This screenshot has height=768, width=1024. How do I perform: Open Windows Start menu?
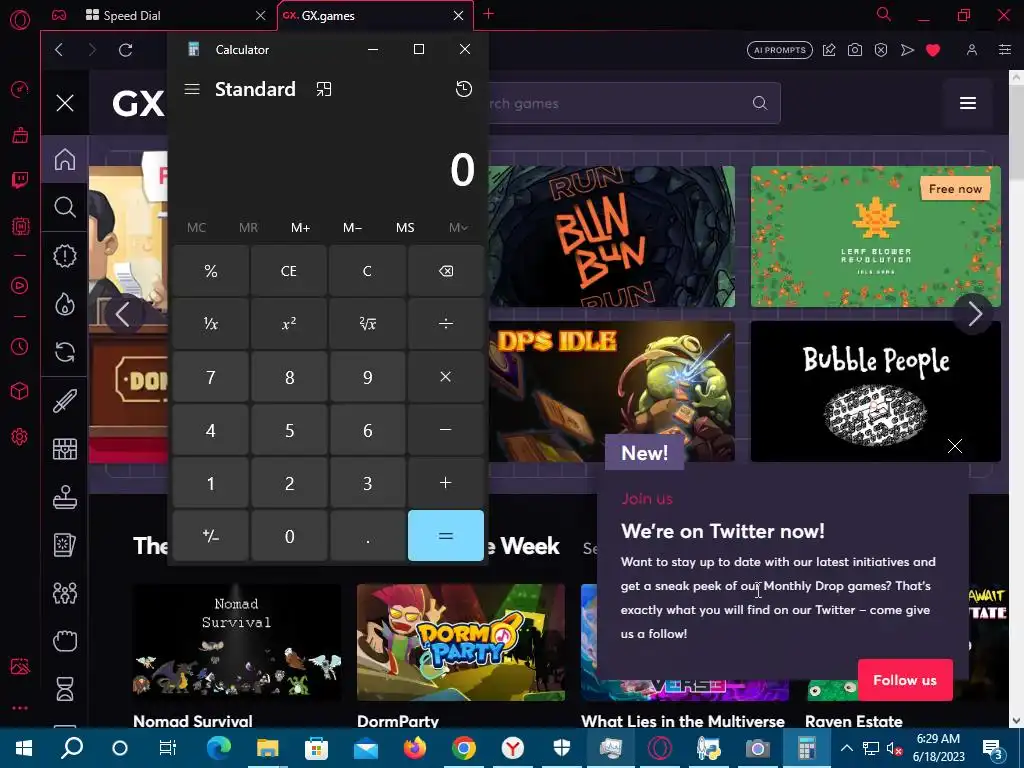[24, 748]
